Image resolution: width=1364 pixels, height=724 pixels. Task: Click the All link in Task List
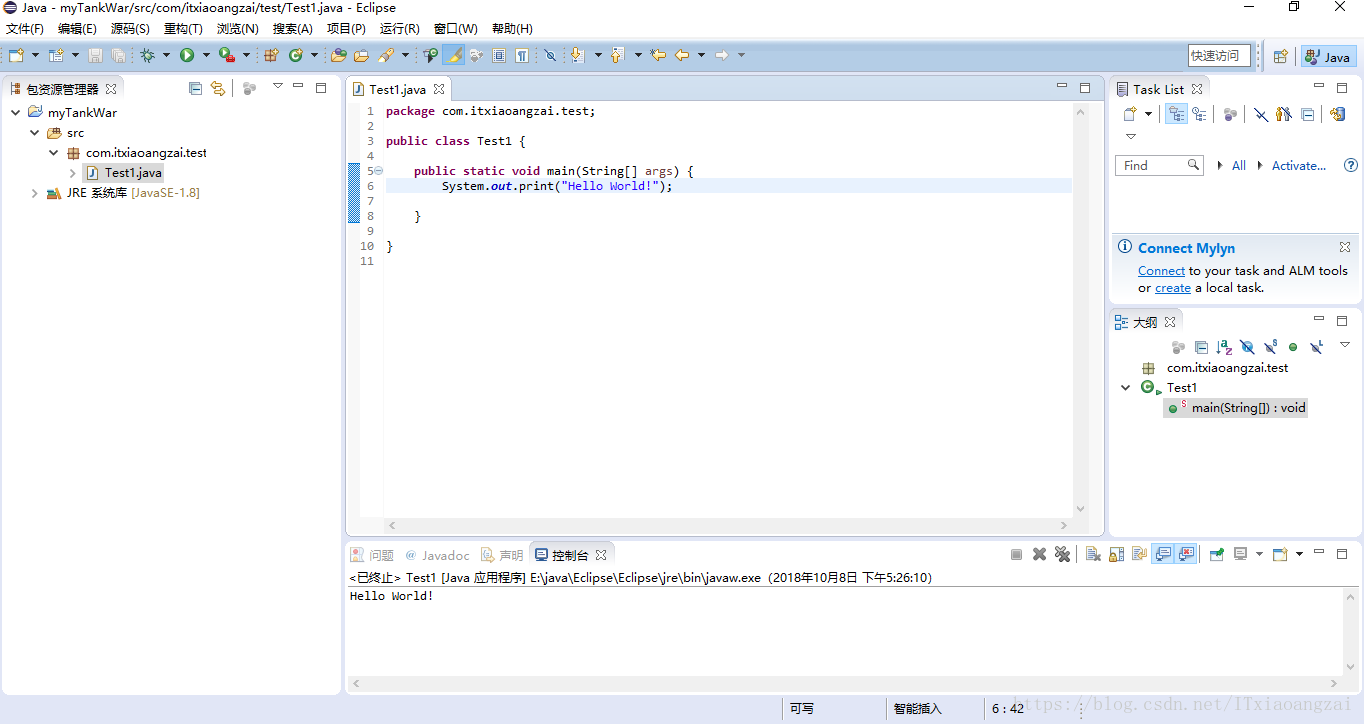(x=1239, y=166)
